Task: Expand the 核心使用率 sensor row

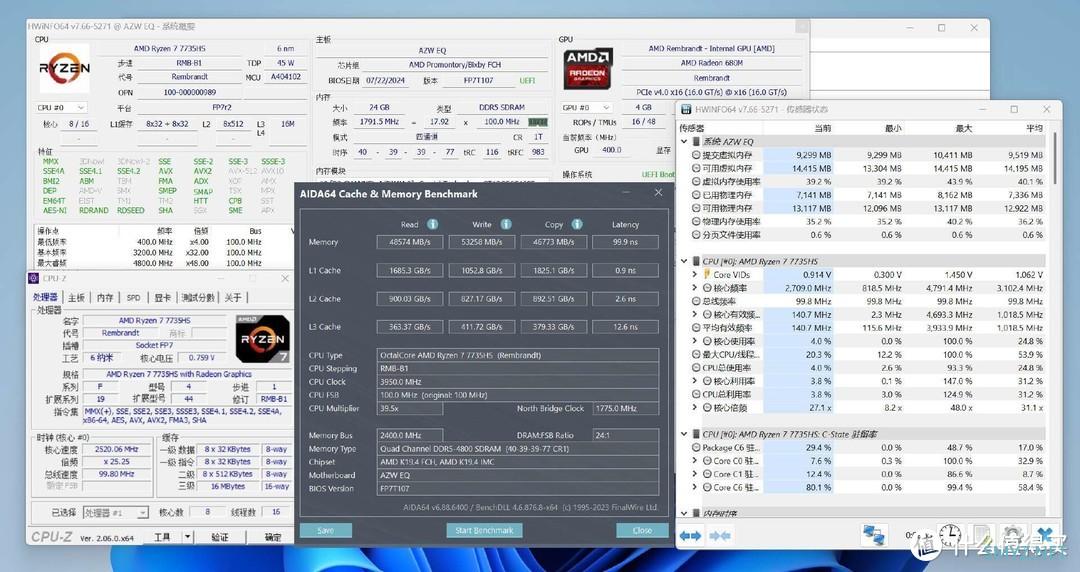Action: click(x=694, y=341)
